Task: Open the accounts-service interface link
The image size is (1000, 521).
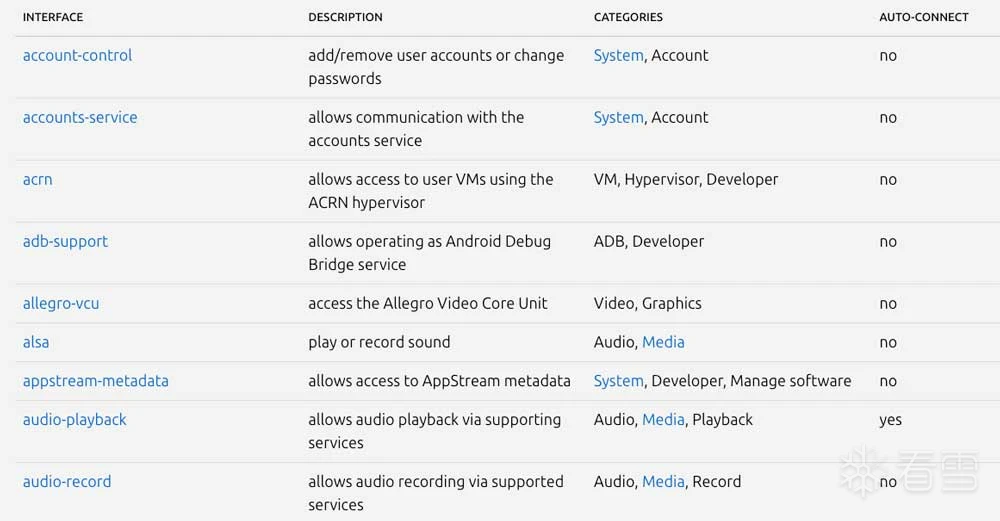Action: 80,118
